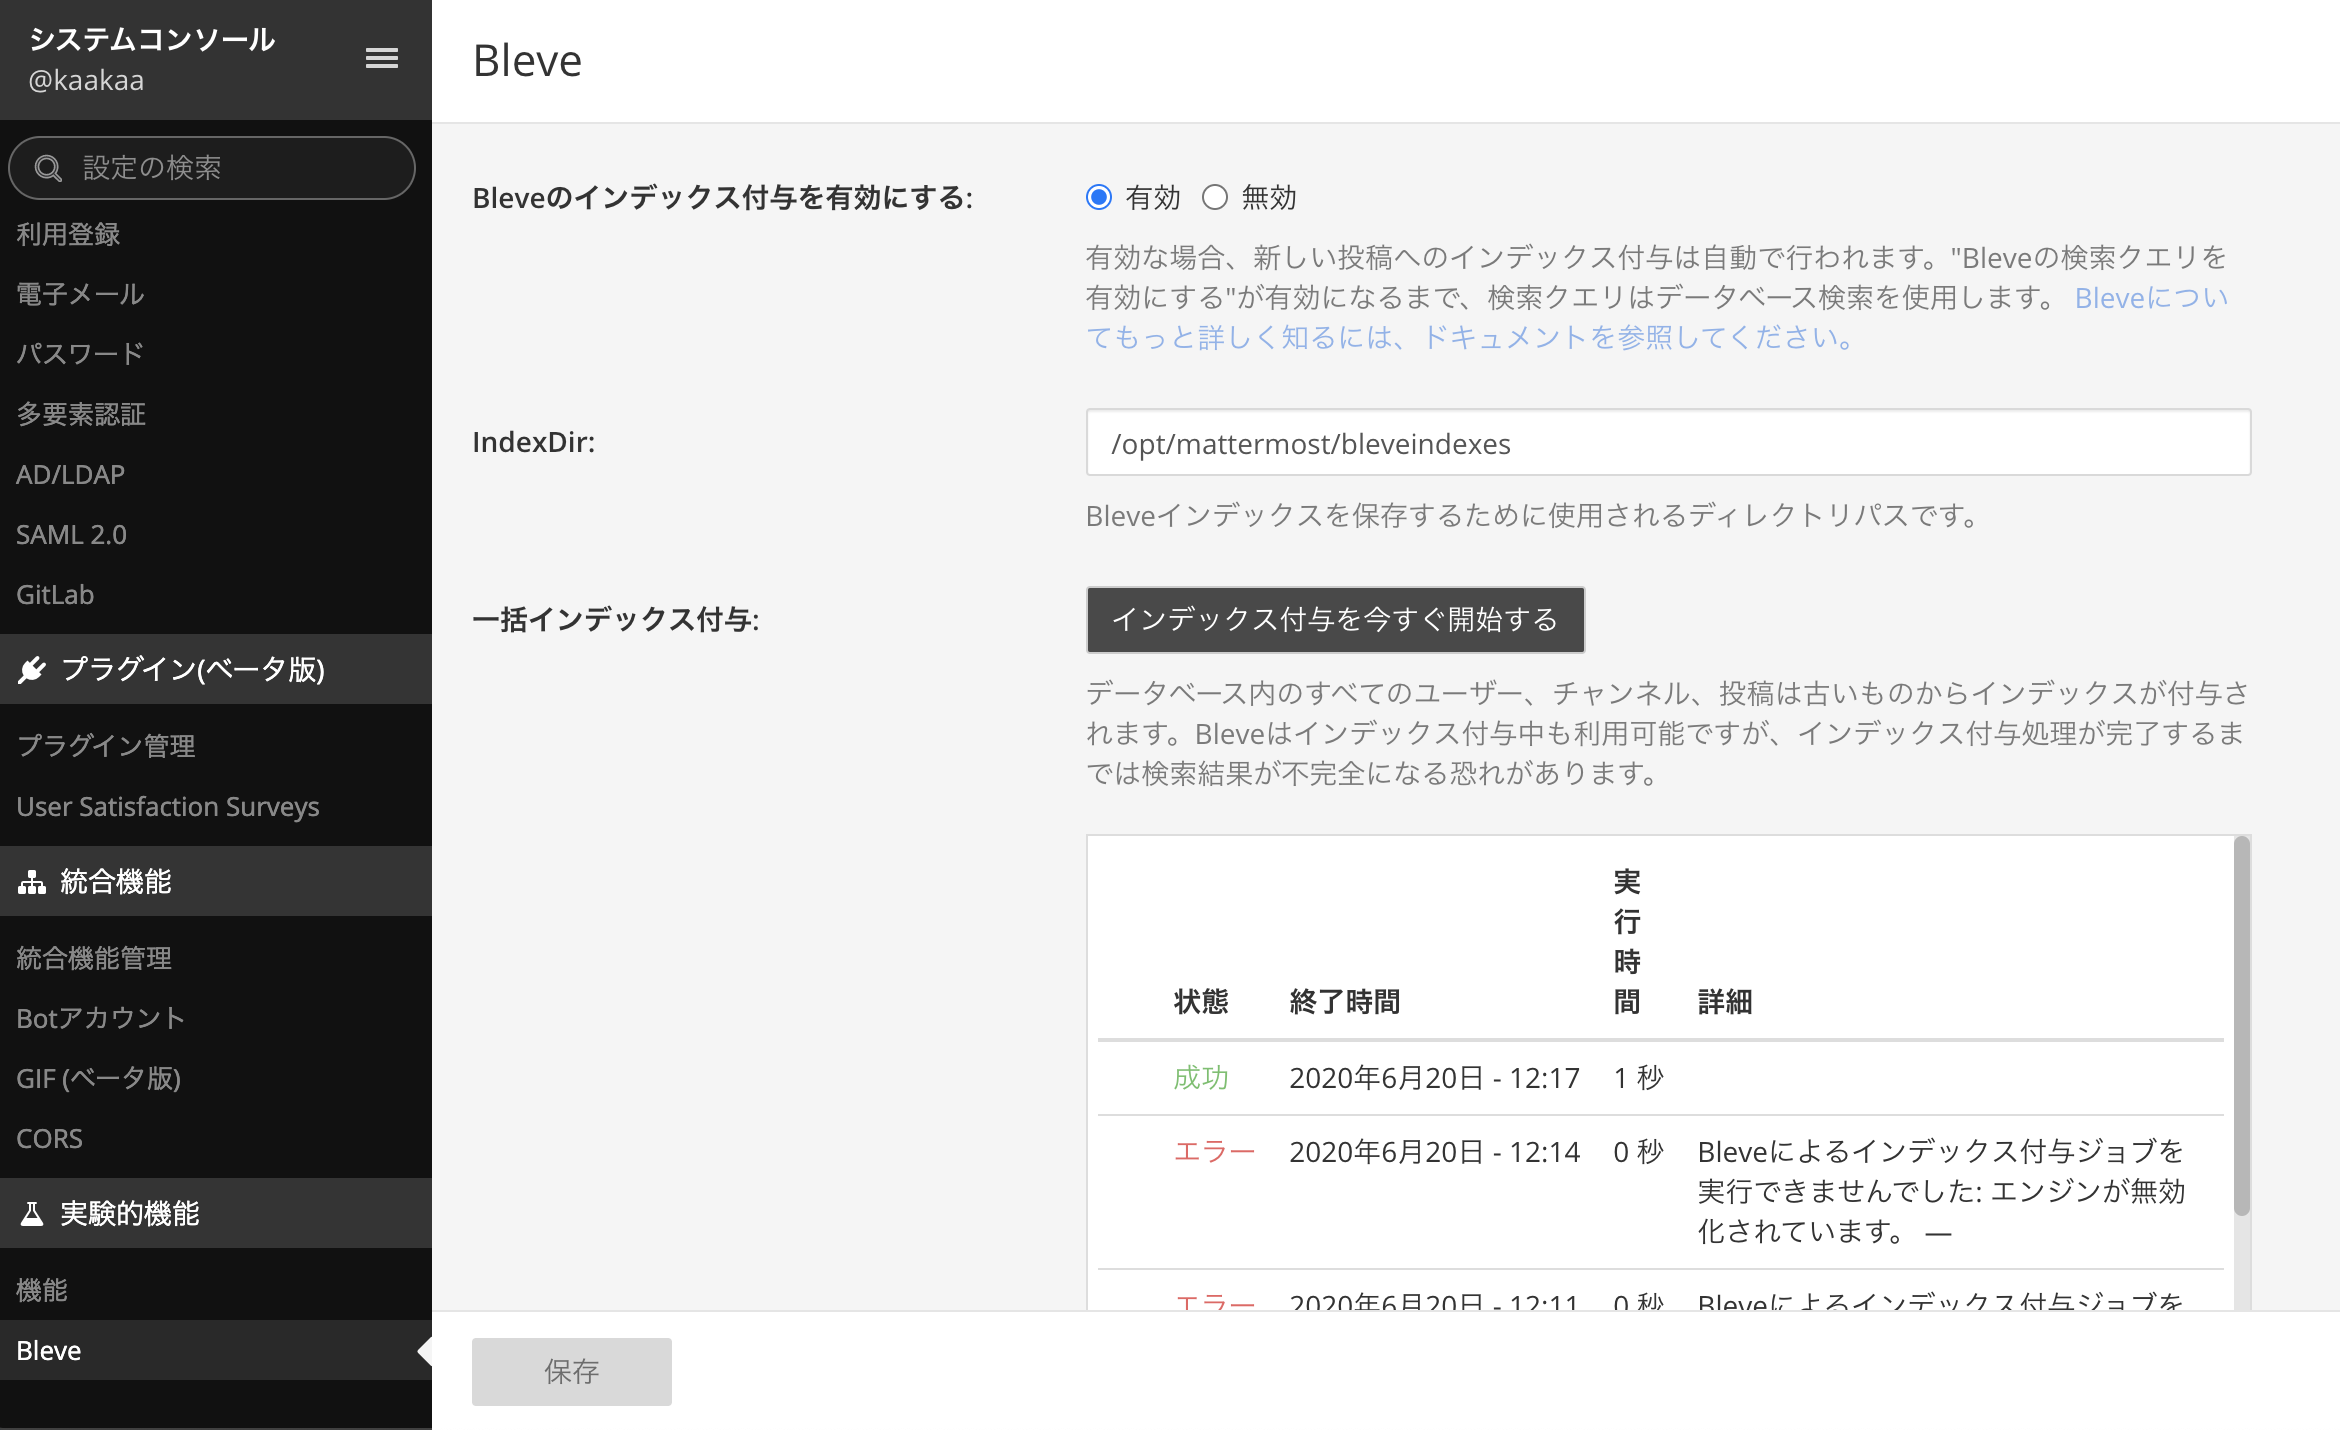The height and width of the screenshot is (1430, 2340).
Task: Click the 成功 status in the job table
Action: click(x=1201, y=1077)
